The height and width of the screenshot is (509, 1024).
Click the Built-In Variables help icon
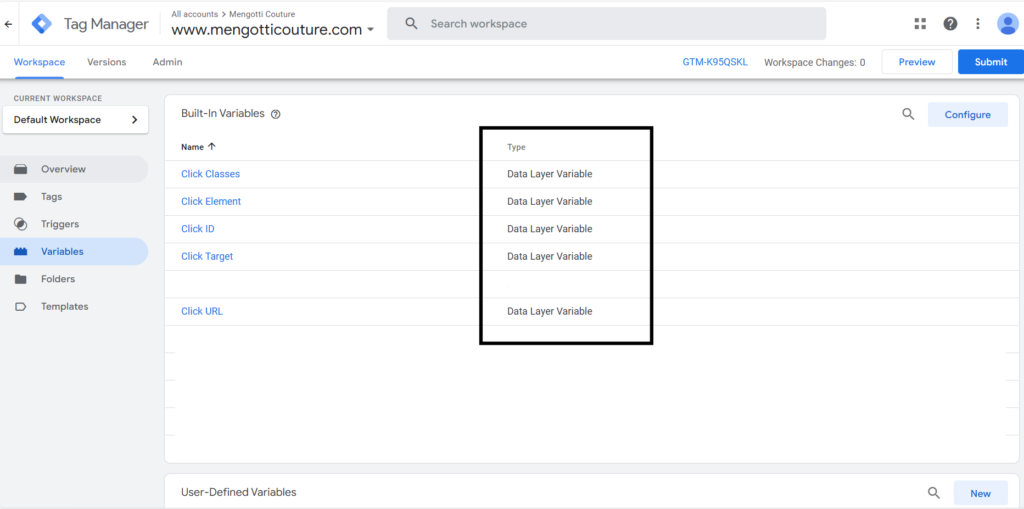pos(276,114)
